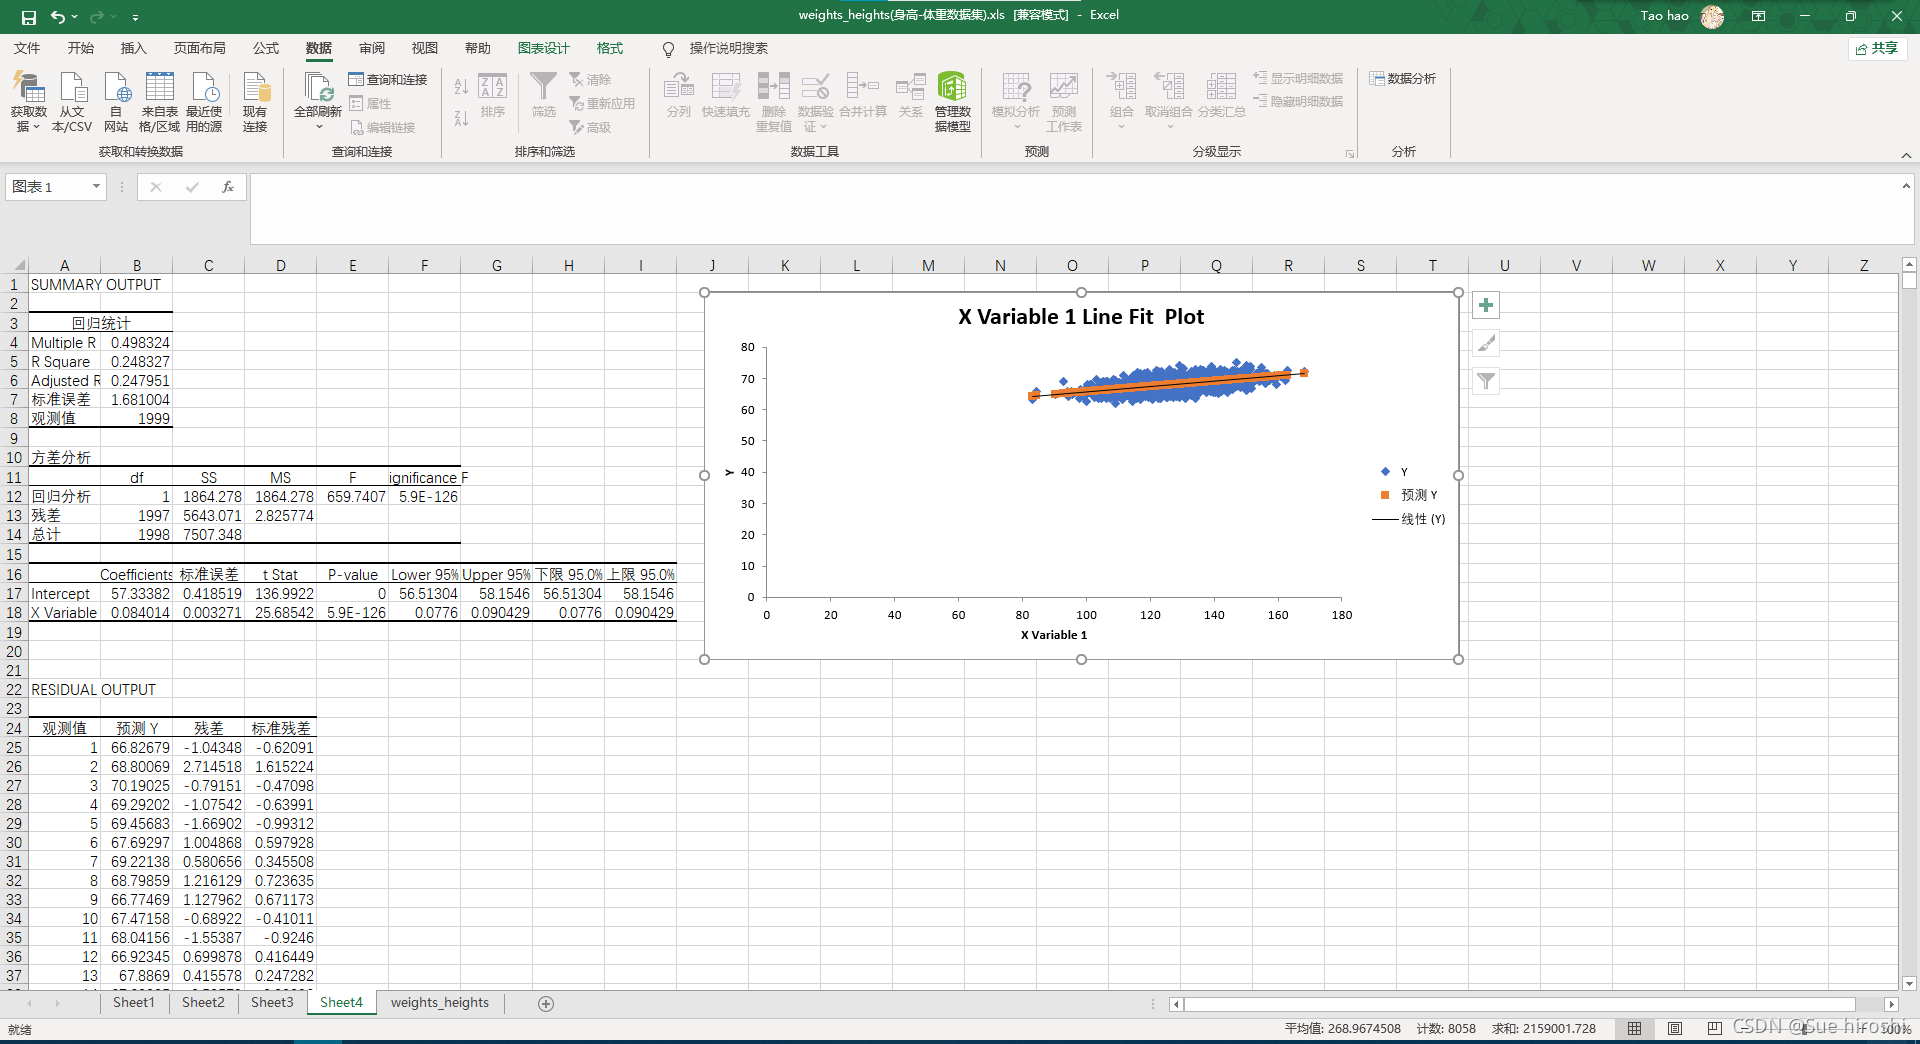Open the File (文件) menu
Screen dimensions: 1920x1044
point(27,48)
